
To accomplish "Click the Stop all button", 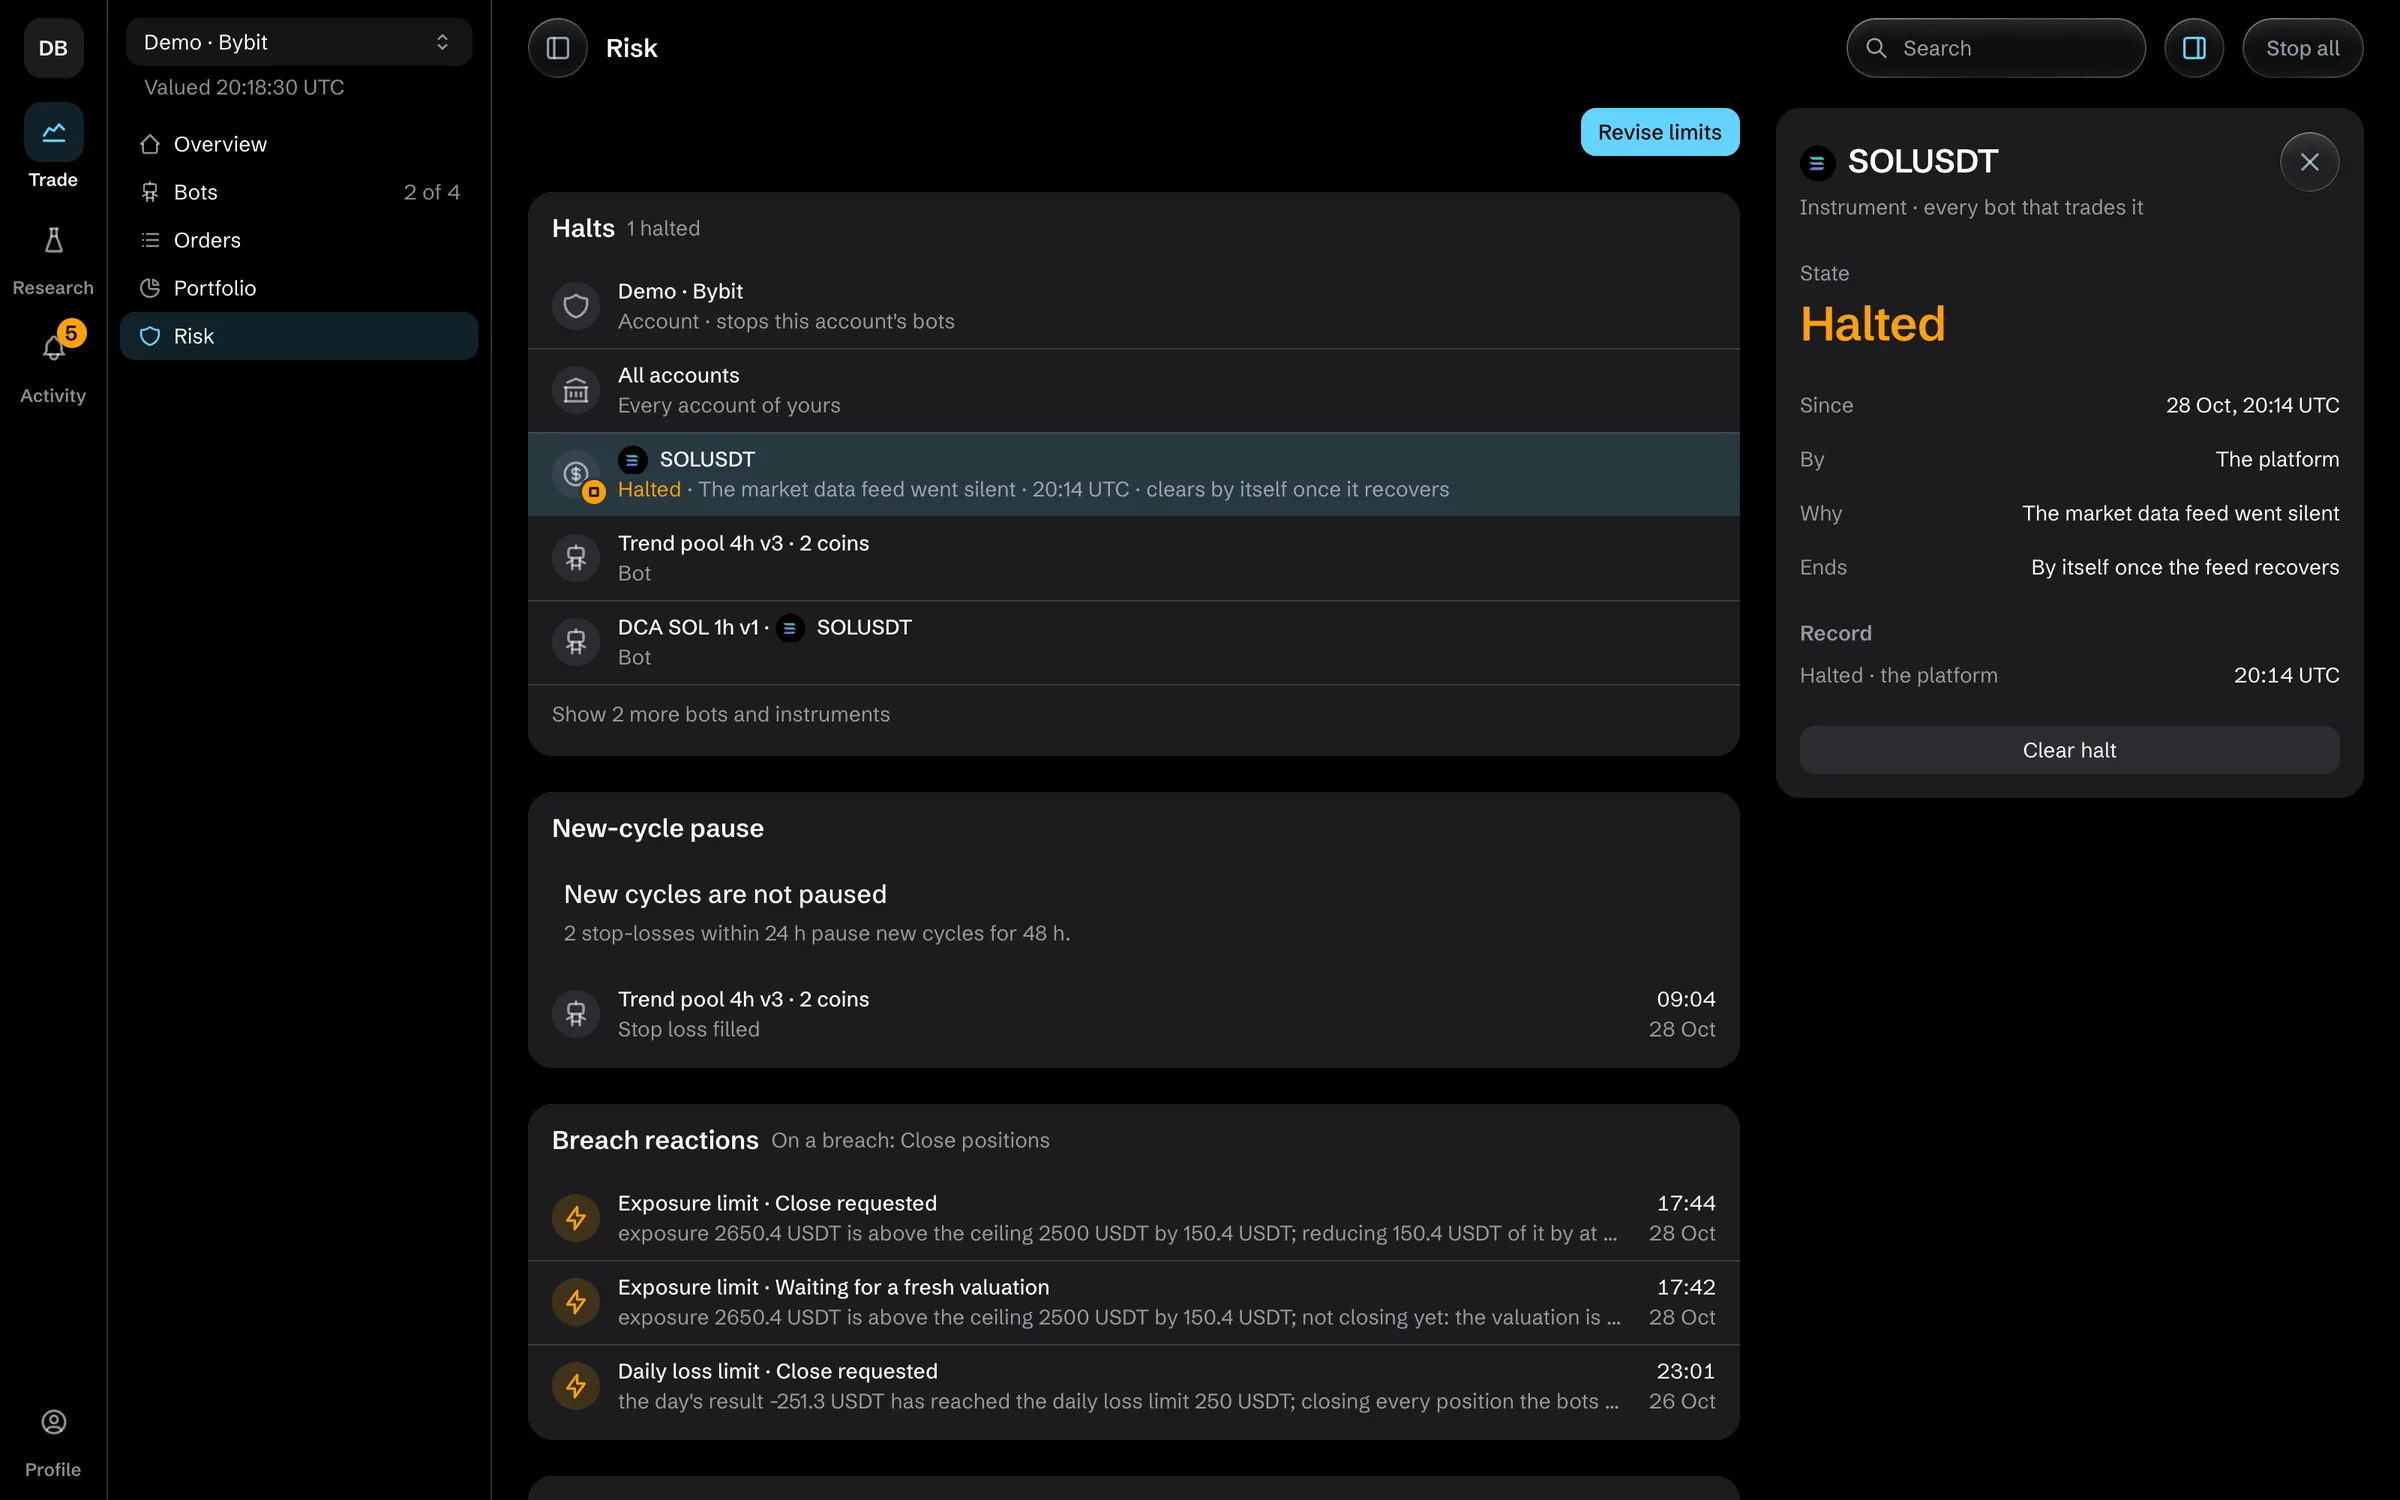I will (x=2302, y=48).
